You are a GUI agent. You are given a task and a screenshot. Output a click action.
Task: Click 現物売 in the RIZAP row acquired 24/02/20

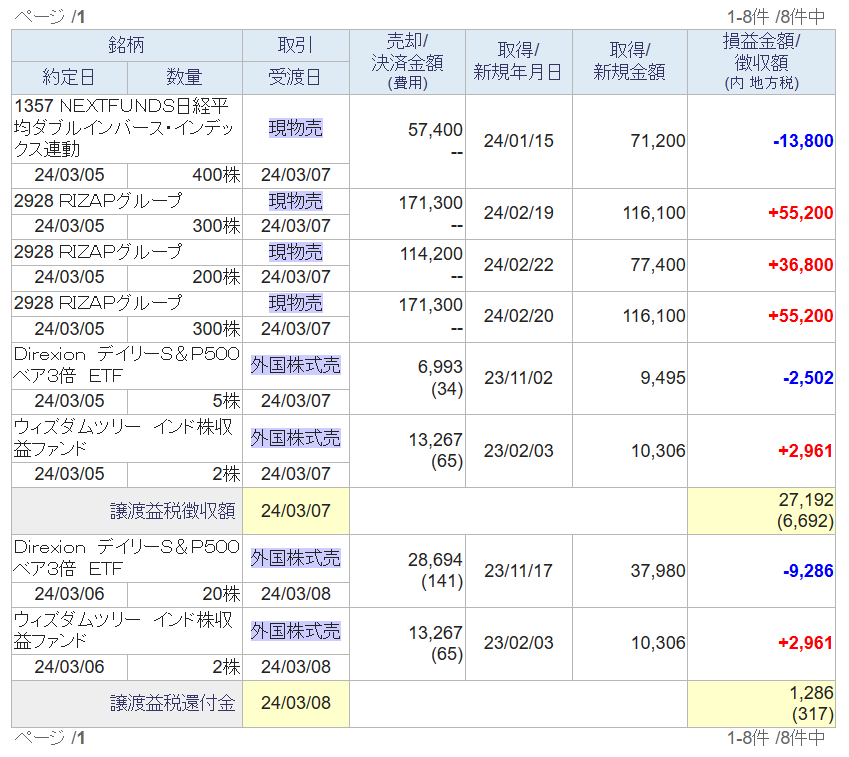pos(296,303)
